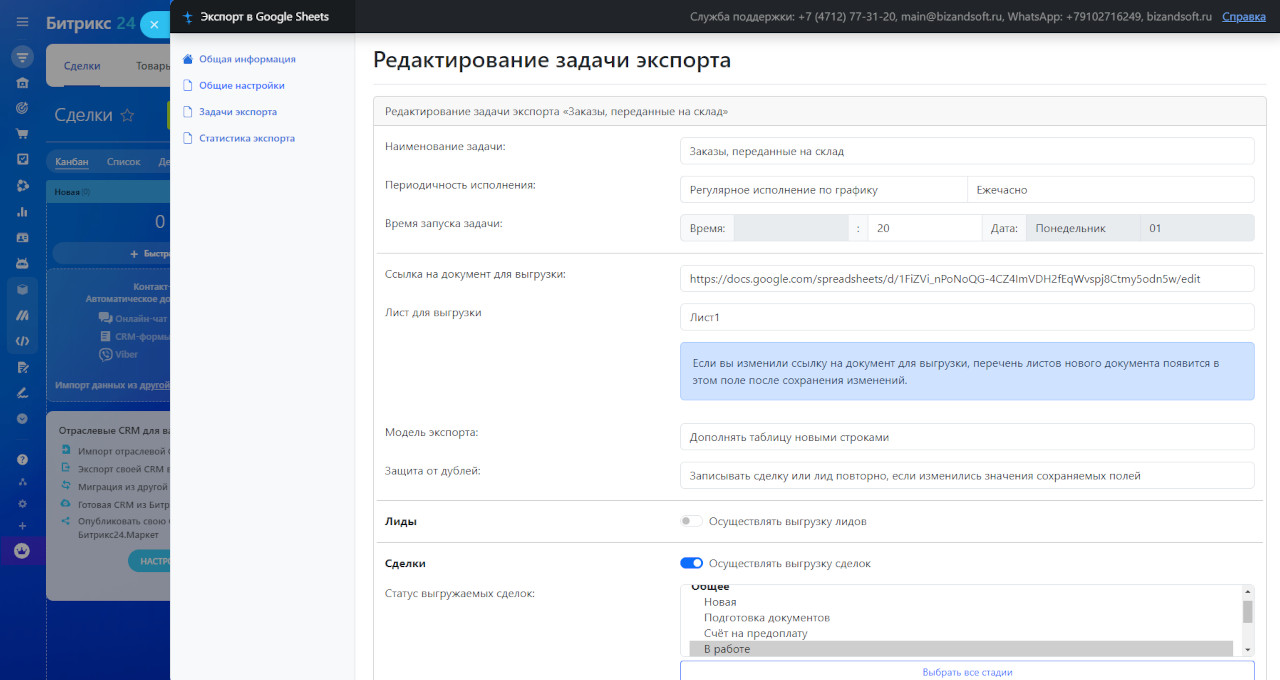Screen dimensions: 1280x680
Task: Go to Задачи экспорта in side menu
Action: 237,112
